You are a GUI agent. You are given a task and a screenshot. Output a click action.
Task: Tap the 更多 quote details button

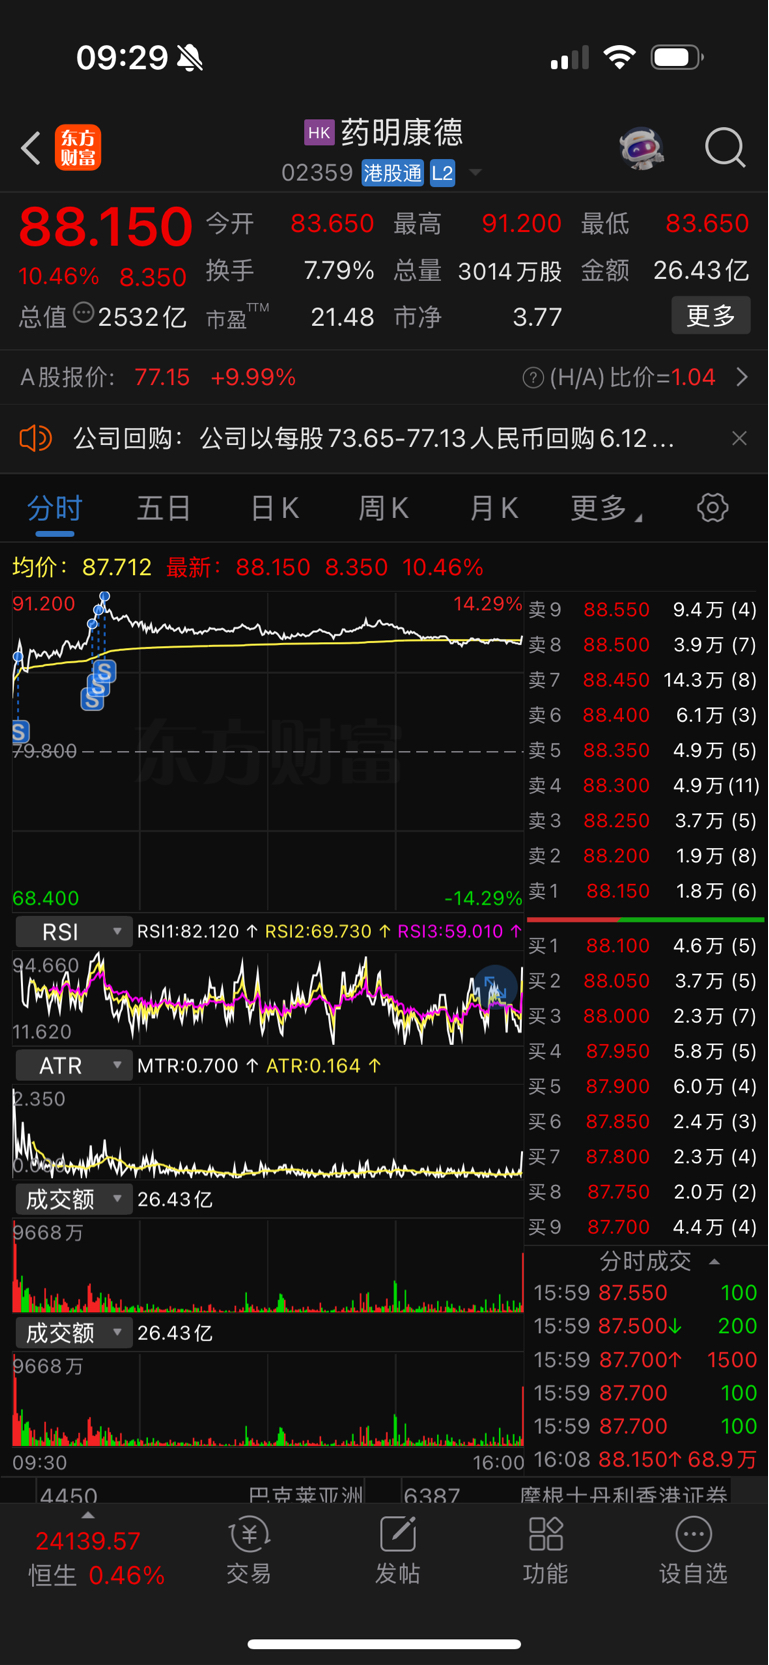point(711,316)
